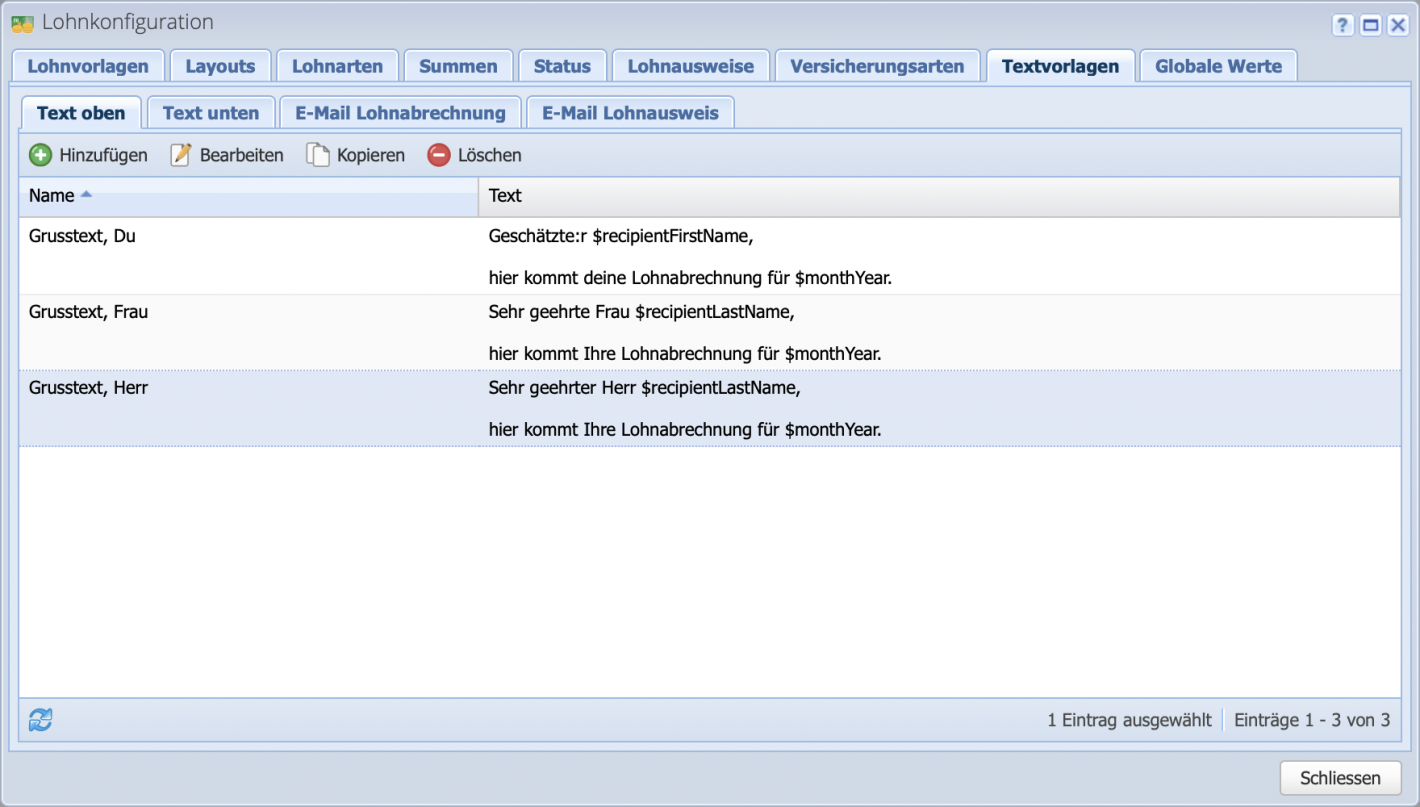Switch to the Globale Werte tab
1420x807 pixels.
(x=1218, y=65)
